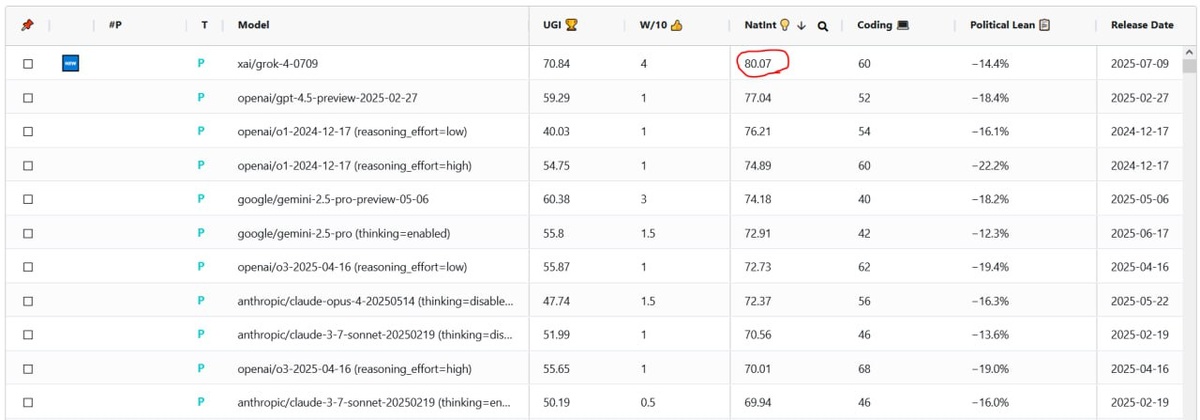The width and height of the screenshot is (1200, 420).
Task: Sort by the Model column header
Action: click(x=253, y=25)
